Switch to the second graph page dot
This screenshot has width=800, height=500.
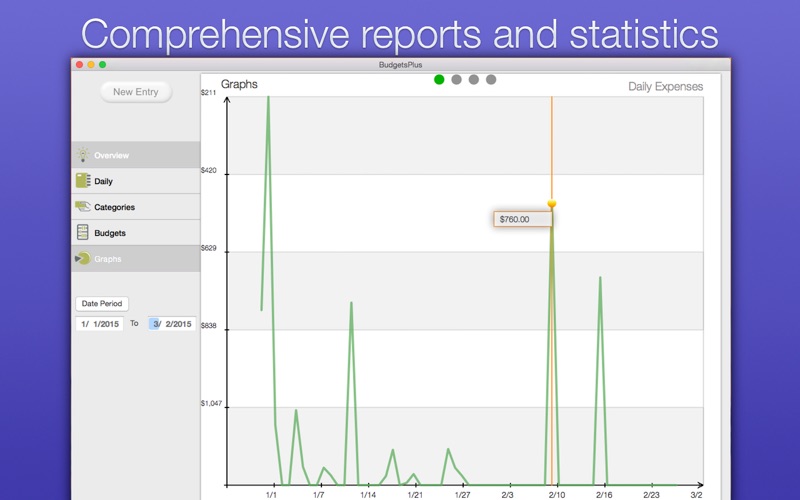[x=457, y=80]
